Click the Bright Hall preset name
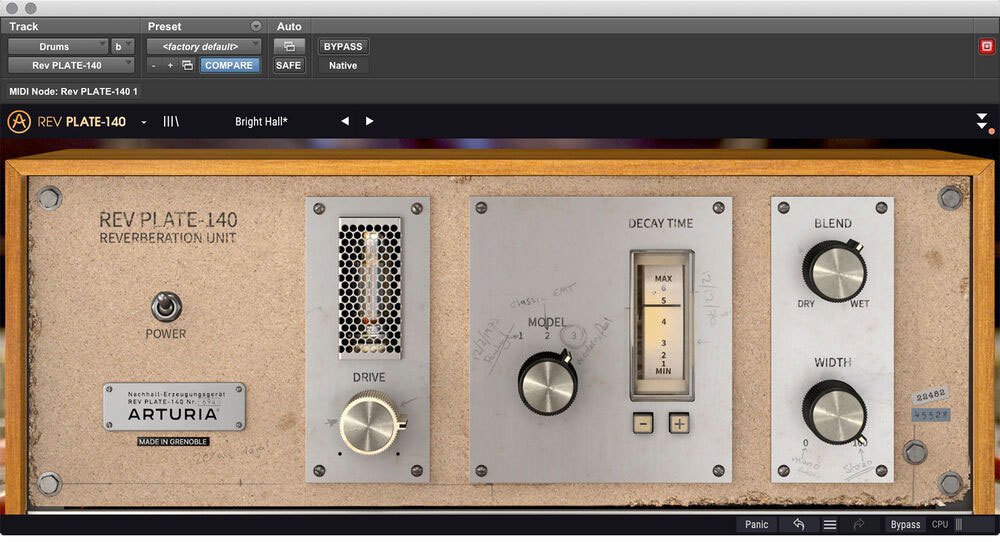Screen dimensions: 1000x542 coord(261,122)
